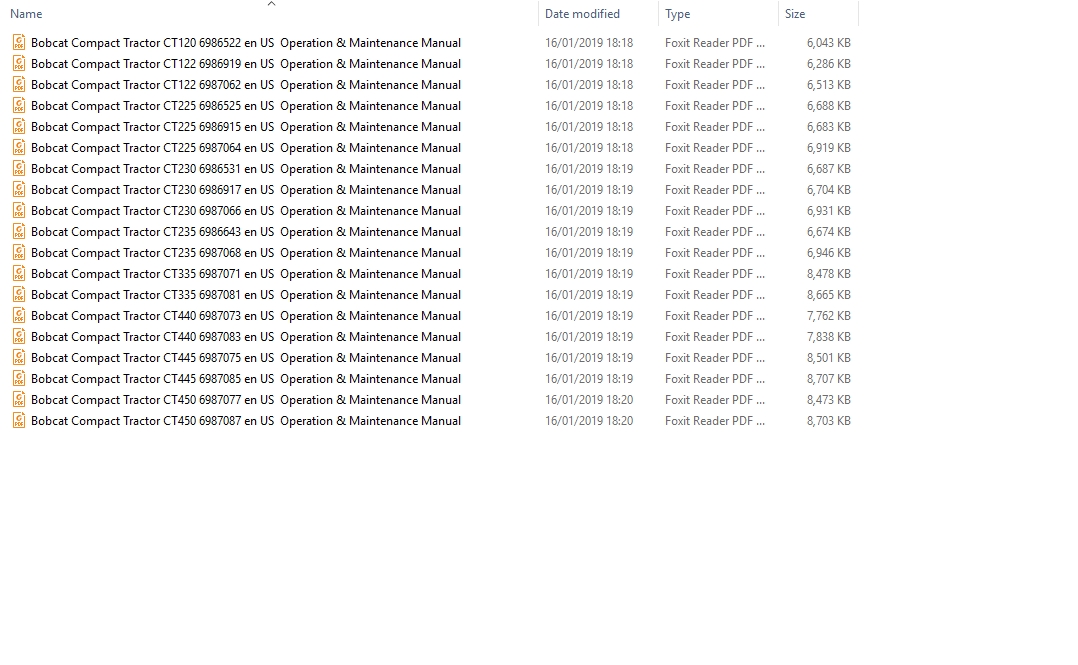Click the PDF file icon for CT122 6987062
The height and width of the screenshot is (665, 1078).
(19, 85)
